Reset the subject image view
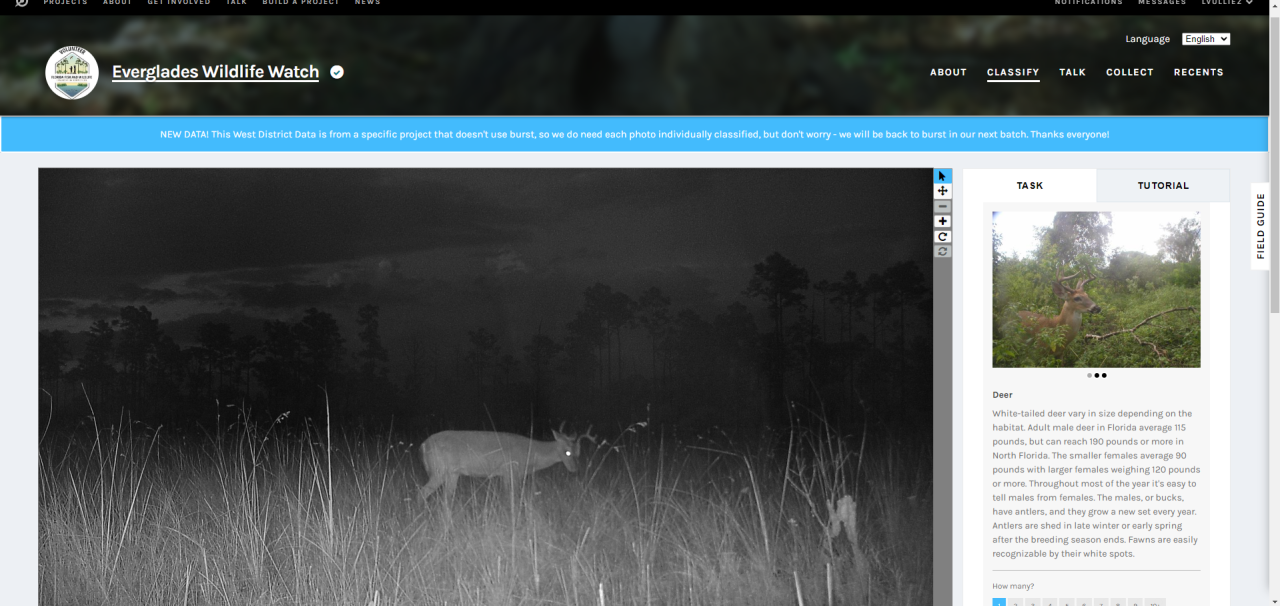The height and width of the screenshot is (606, 1280). 942,251
